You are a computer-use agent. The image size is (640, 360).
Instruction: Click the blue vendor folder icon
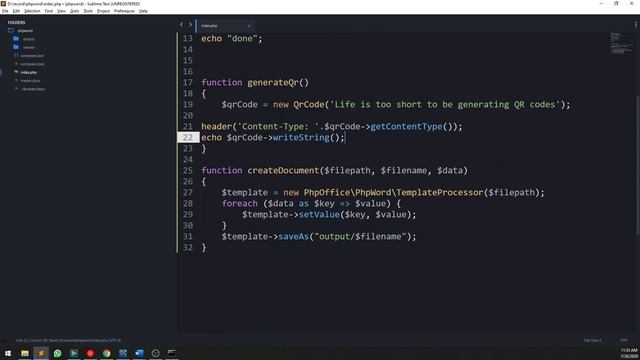tap(16, 47)
